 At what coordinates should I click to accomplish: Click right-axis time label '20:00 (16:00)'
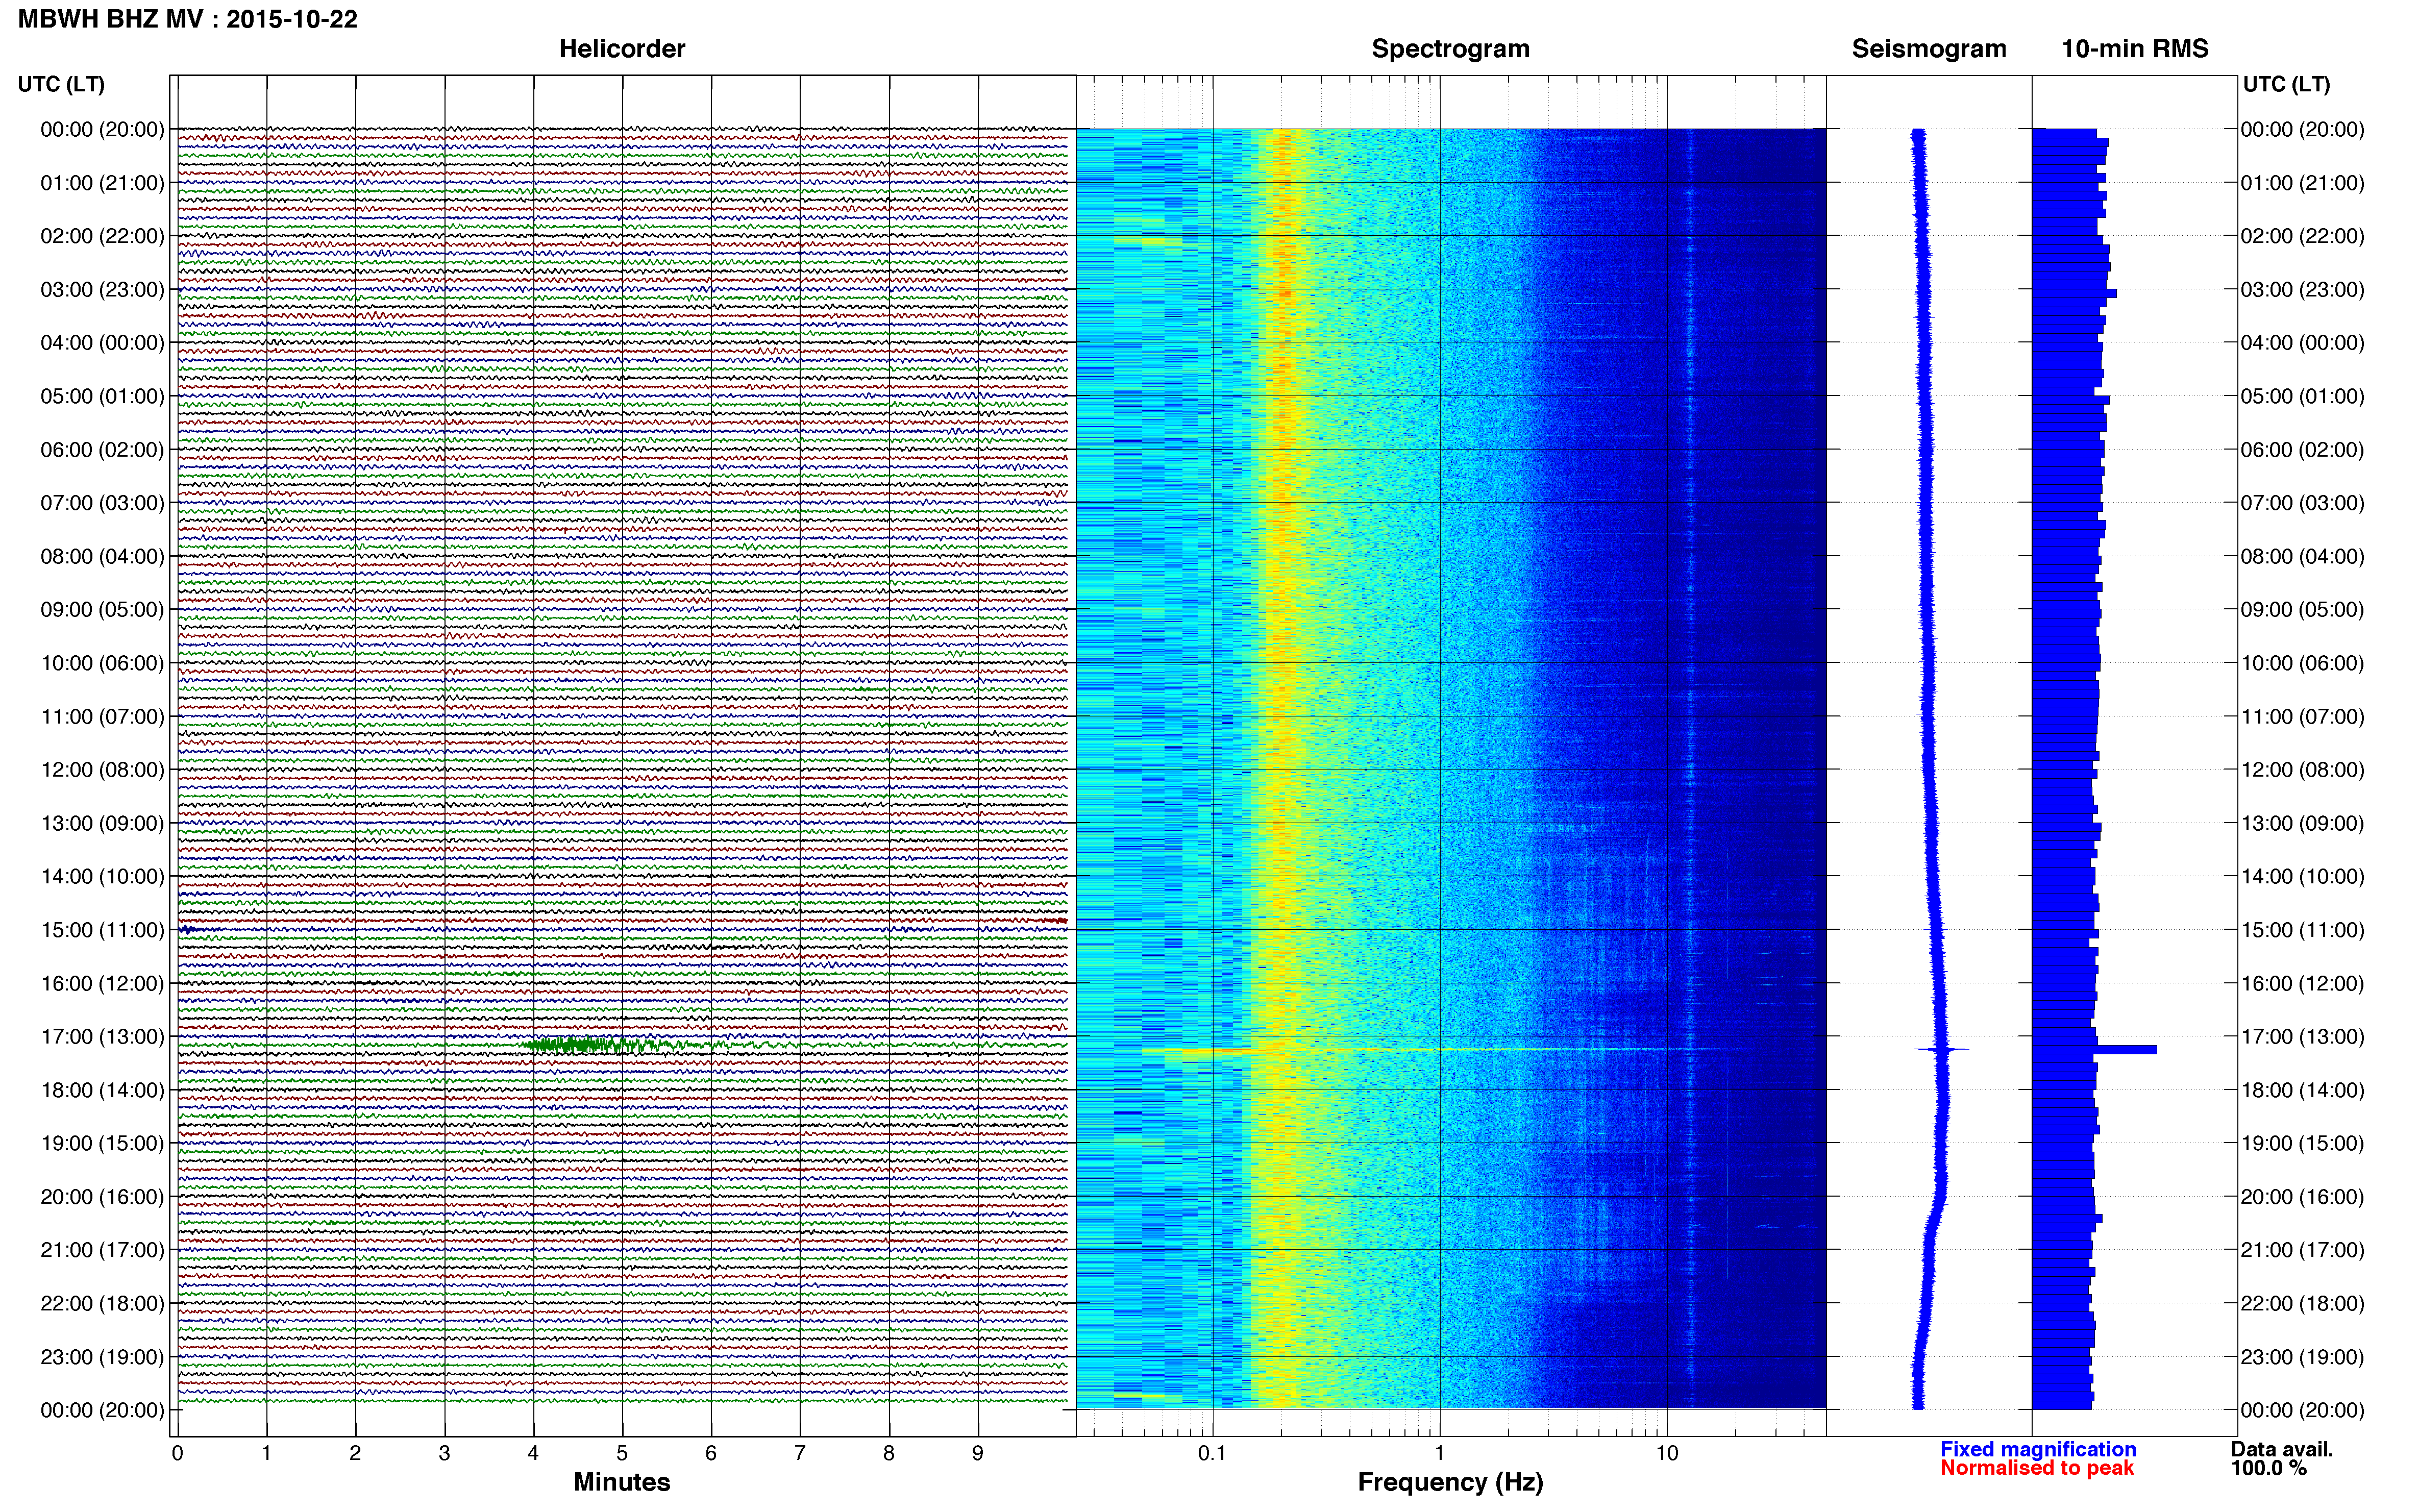[x=2302, y=1197]
